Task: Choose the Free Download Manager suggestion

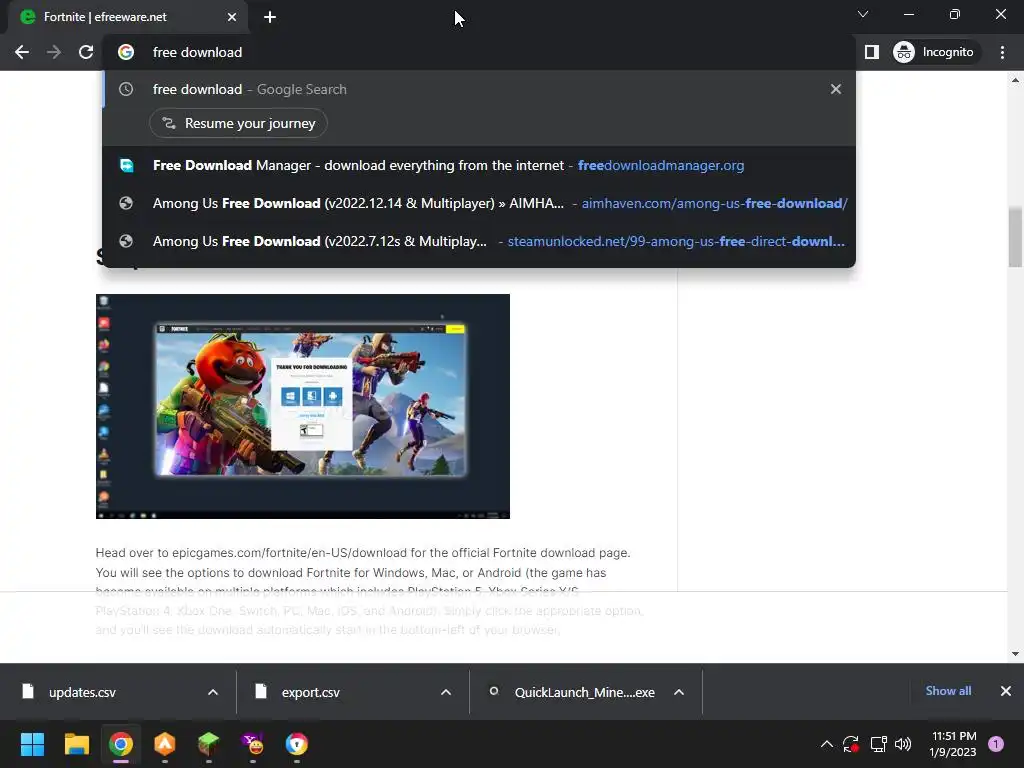Action: 479,166
